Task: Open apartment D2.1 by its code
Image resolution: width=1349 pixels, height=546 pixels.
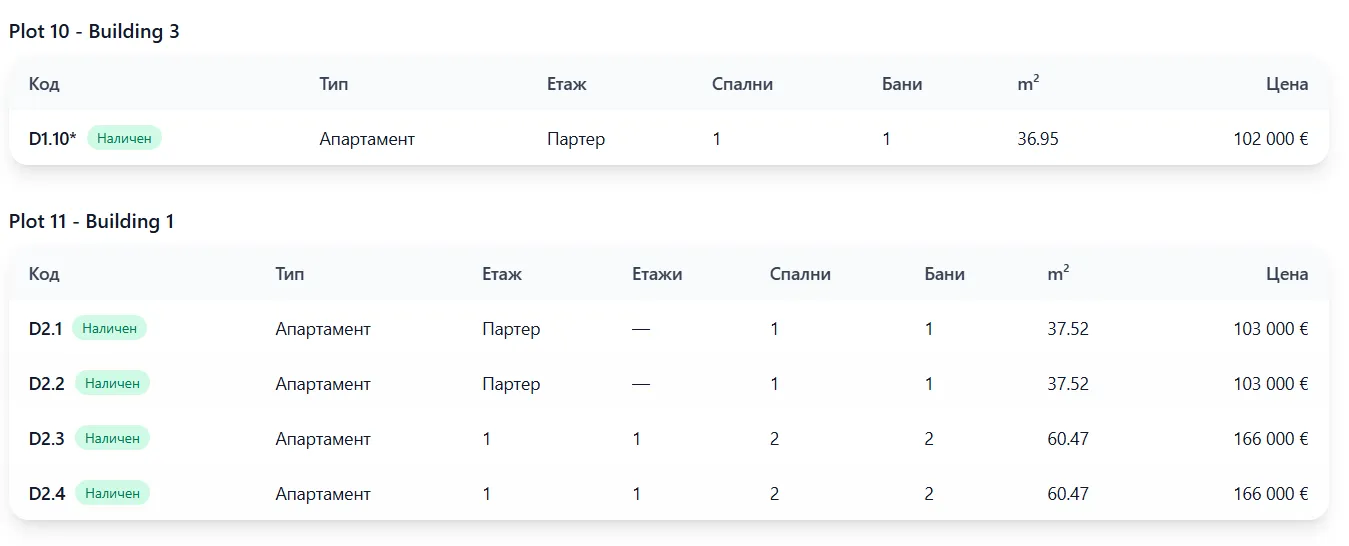Action: [45, 329]
